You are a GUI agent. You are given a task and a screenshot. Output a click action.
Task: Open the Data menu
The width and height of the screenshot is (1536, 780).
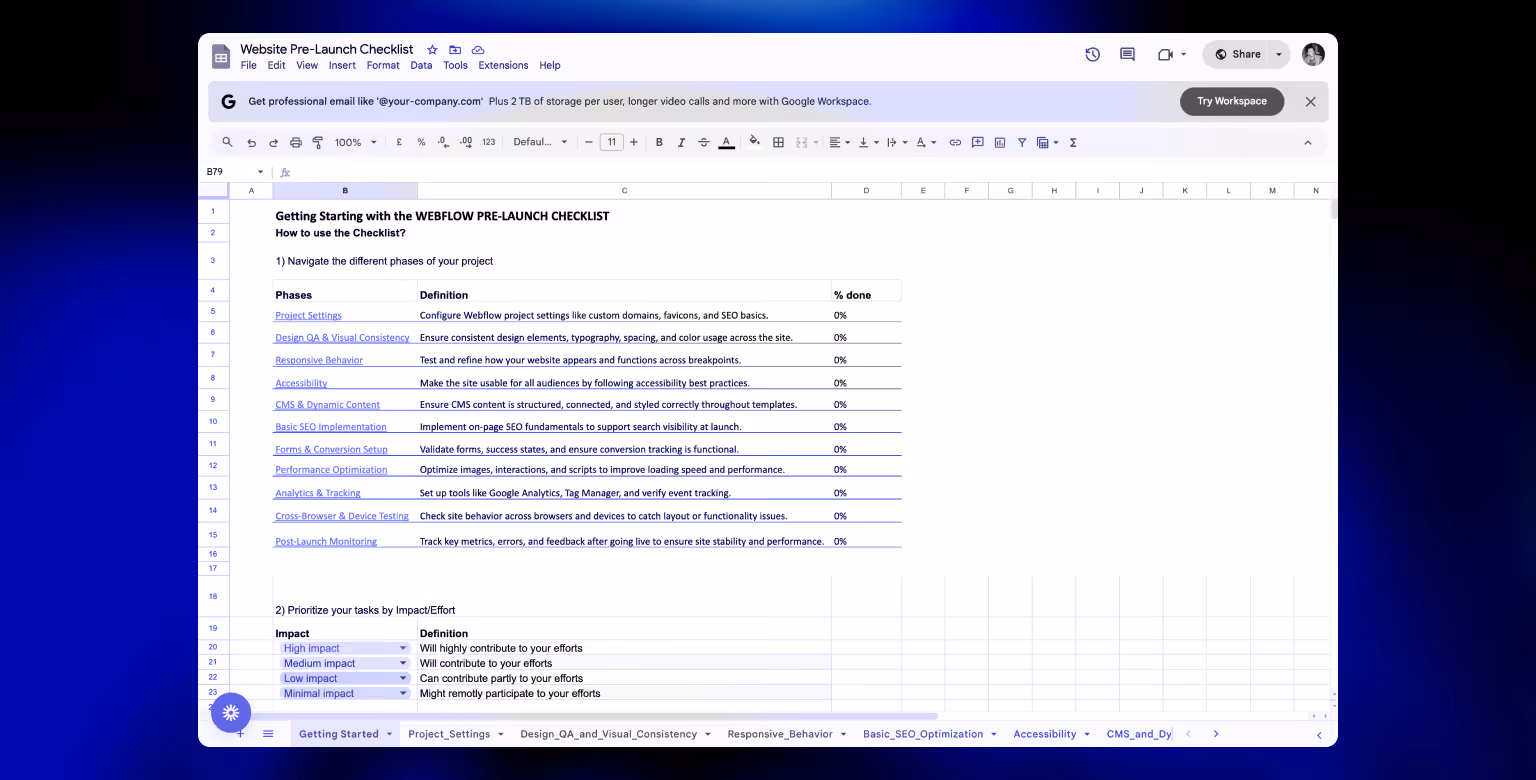(x=421, y=65)
